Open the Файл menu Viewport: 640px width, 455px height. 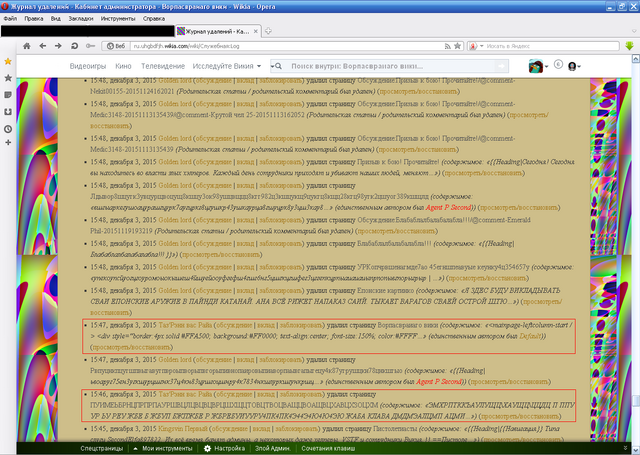(x=10, y=18)
